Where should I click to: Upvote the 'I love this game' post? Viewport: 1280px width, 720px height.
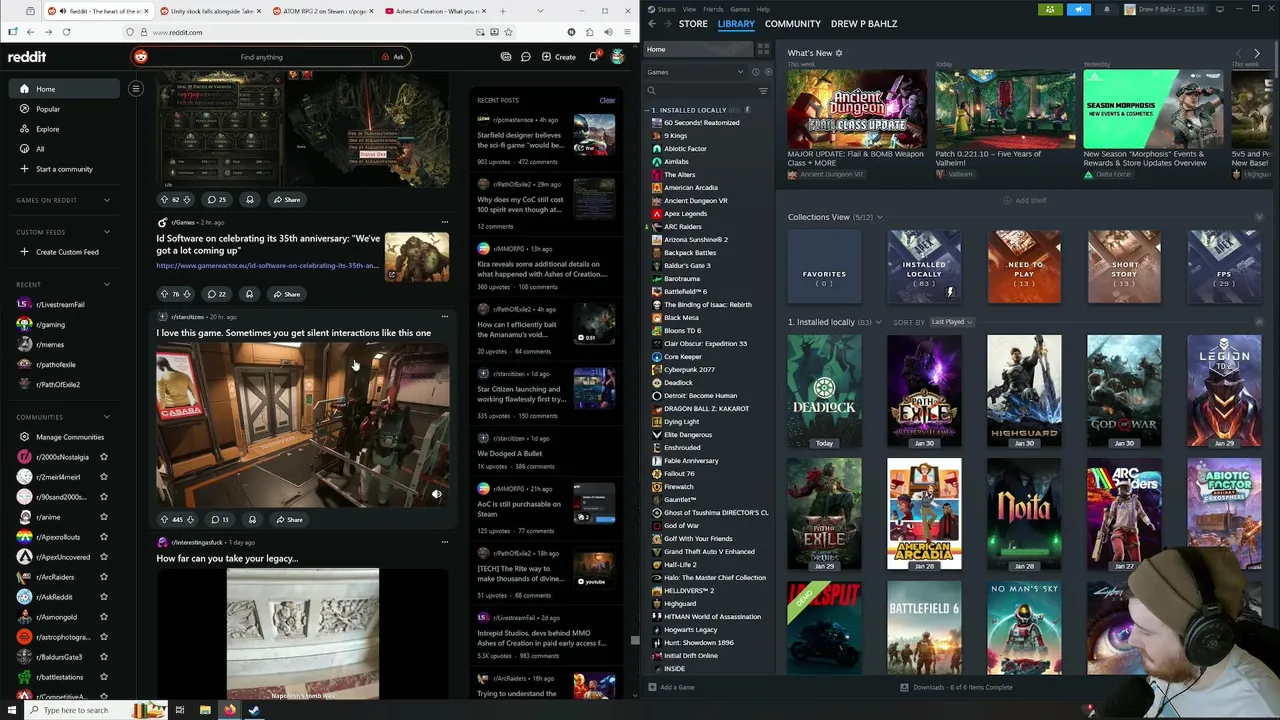[x=164, y=520]
